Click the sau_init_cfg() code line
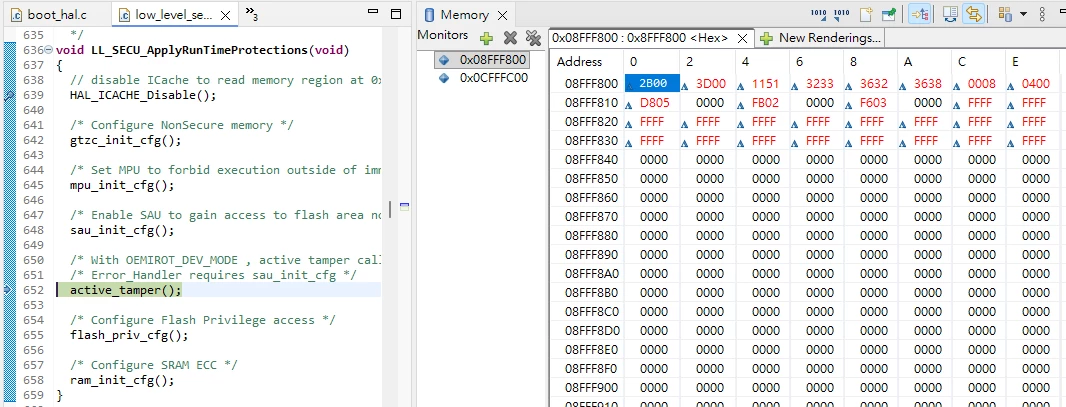The height and width of the screenshot is (407, 1066). coord(122,230)
